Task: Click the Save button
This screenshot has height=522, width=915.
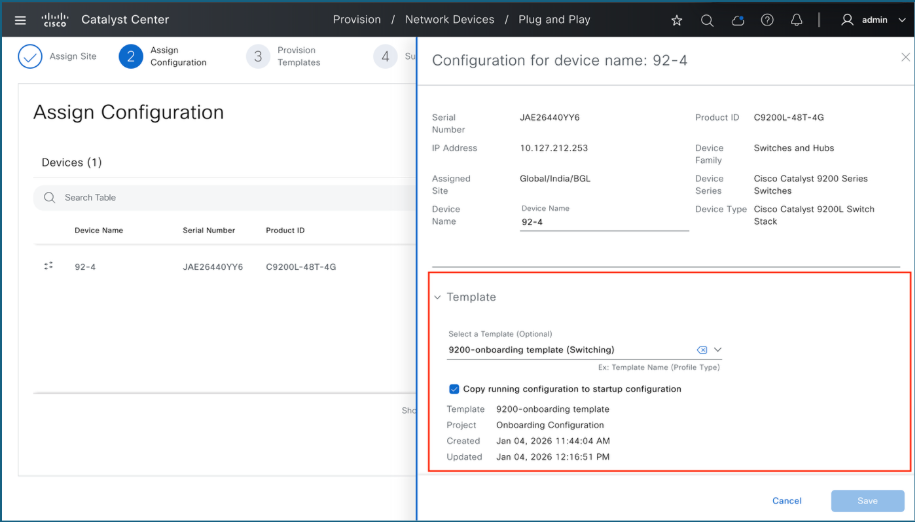Action: point(867,501)
